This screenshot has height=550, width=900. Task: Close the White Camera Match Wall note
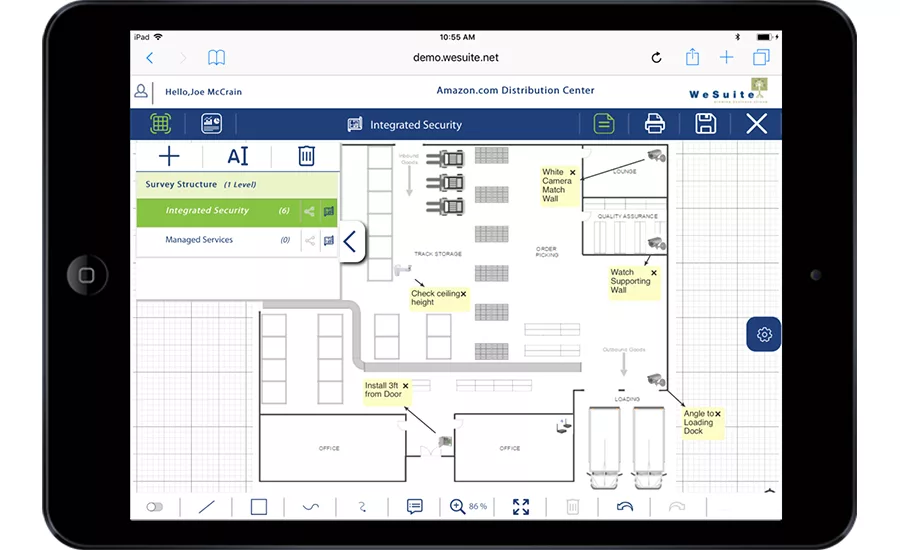click(572, 172)
